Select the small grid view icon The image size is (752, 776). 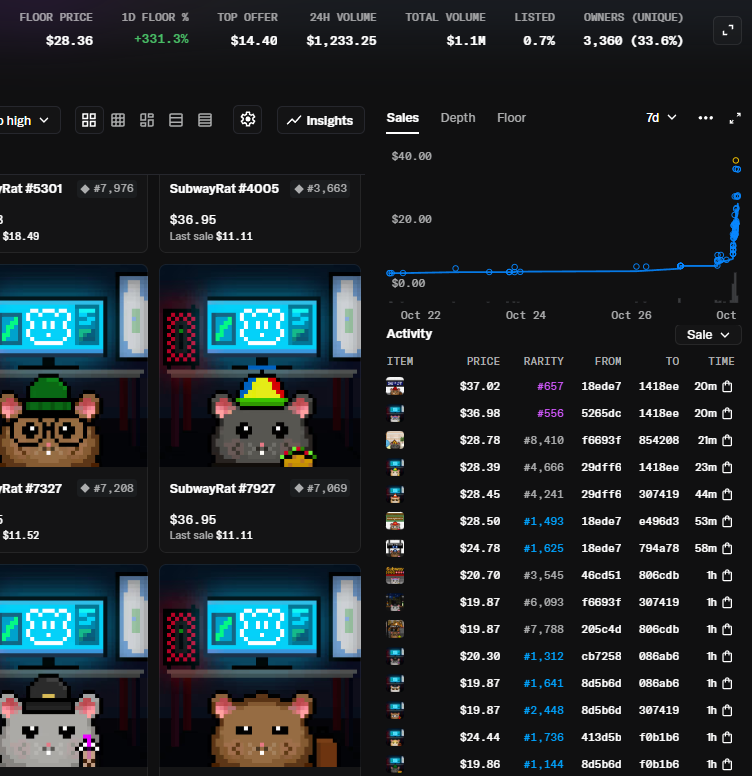coord(118,120)
